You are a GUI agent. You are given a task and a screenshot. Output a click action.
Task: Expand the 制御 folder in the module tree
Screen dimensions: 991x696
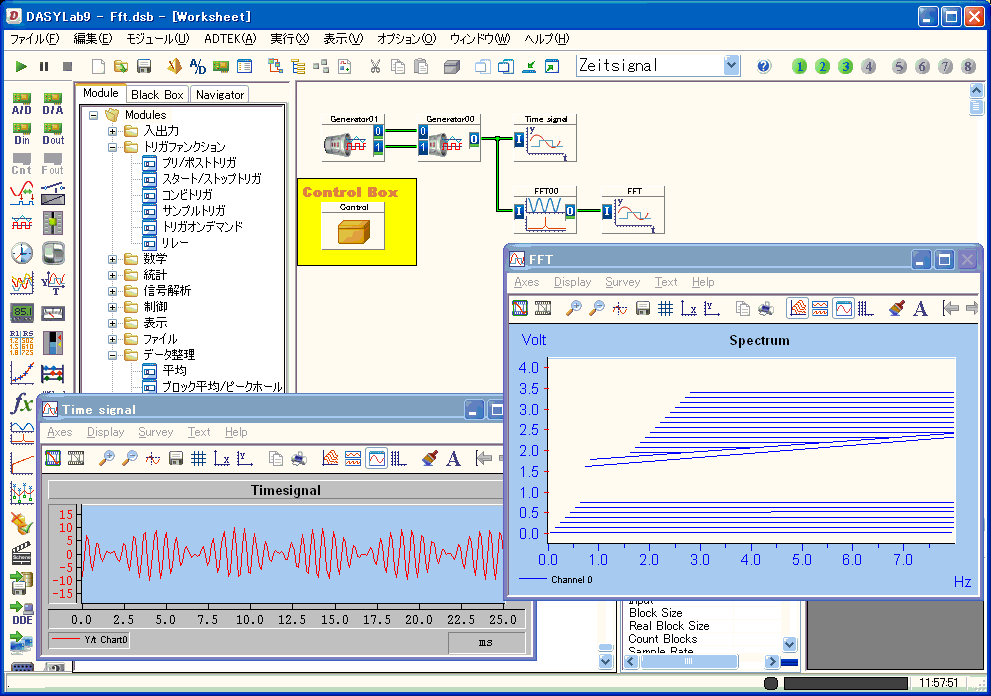(112, 307)
